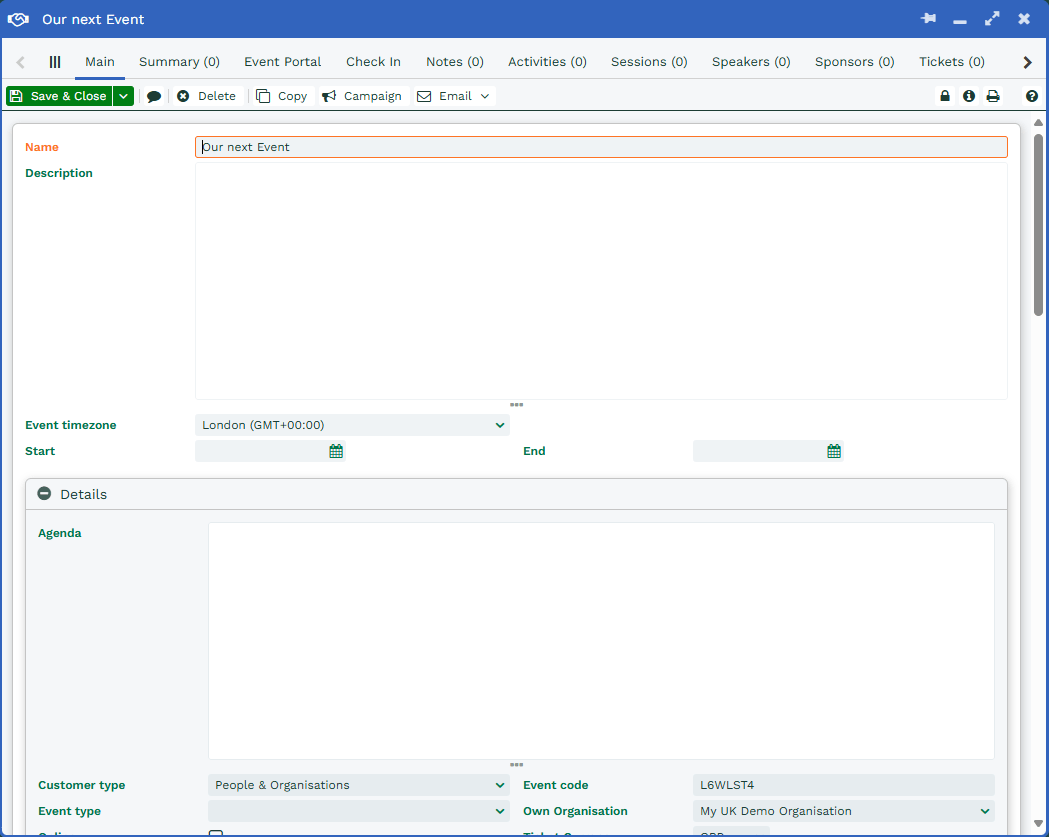Minimize the event window

click(960, 20)
